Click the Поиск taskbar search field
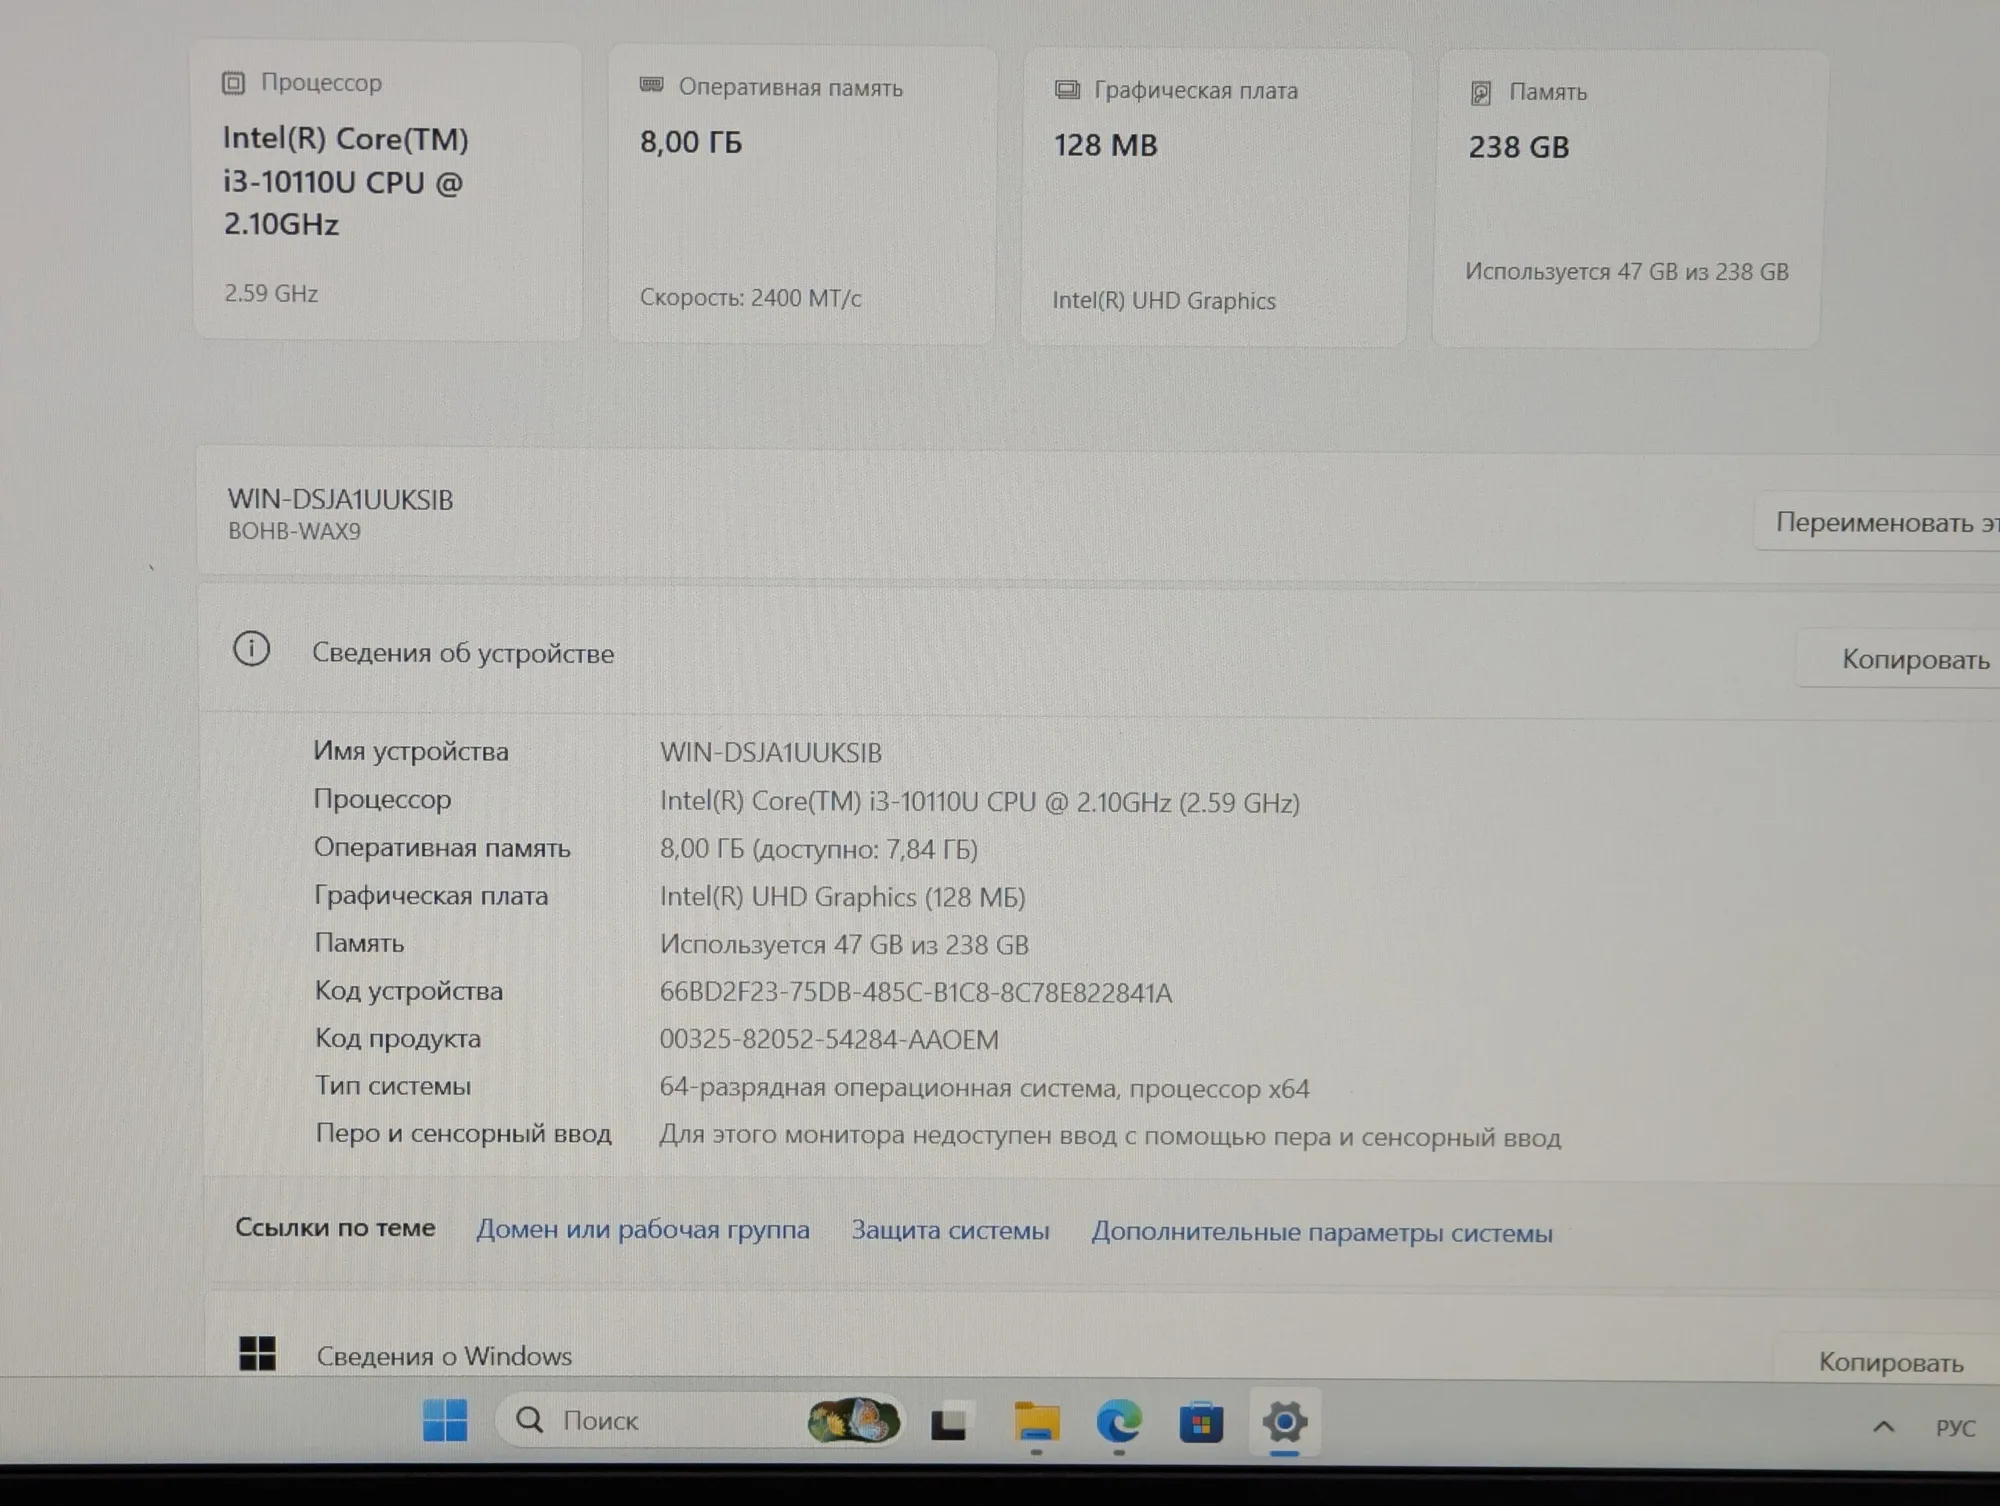The image size is (2000, 1506). (699, 1420)
